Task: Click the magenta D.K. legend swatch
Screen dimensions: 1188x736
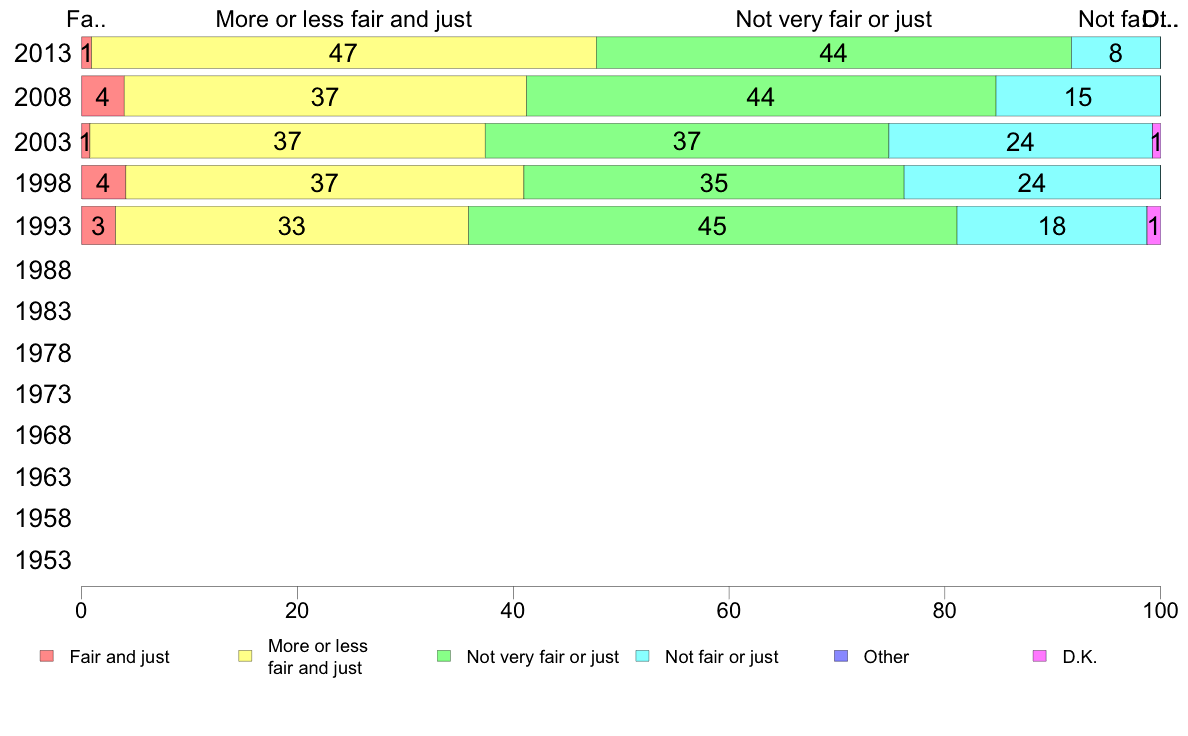Action: (1040, 656)
